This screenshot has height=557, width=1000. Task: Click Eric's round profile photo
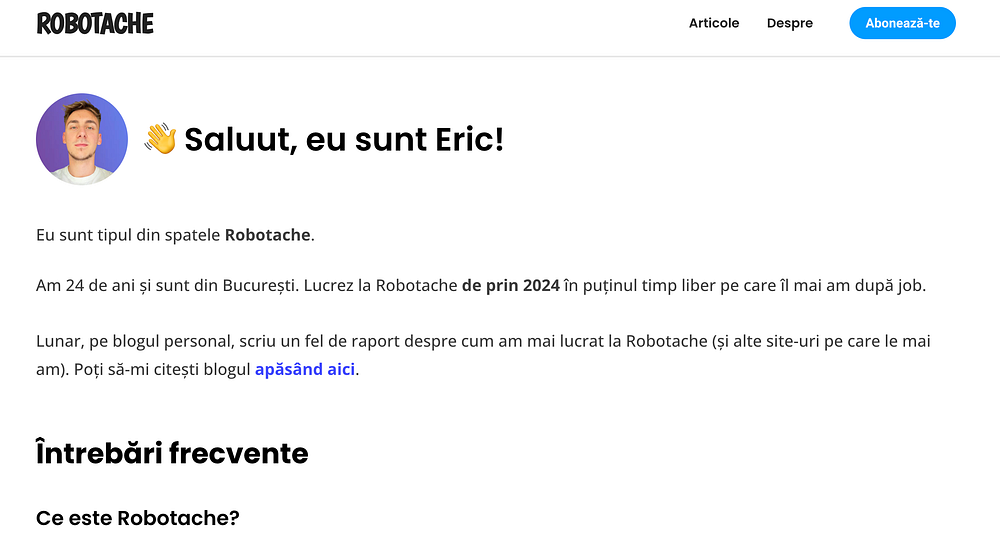pyautogui.click(x=82, y=139)
